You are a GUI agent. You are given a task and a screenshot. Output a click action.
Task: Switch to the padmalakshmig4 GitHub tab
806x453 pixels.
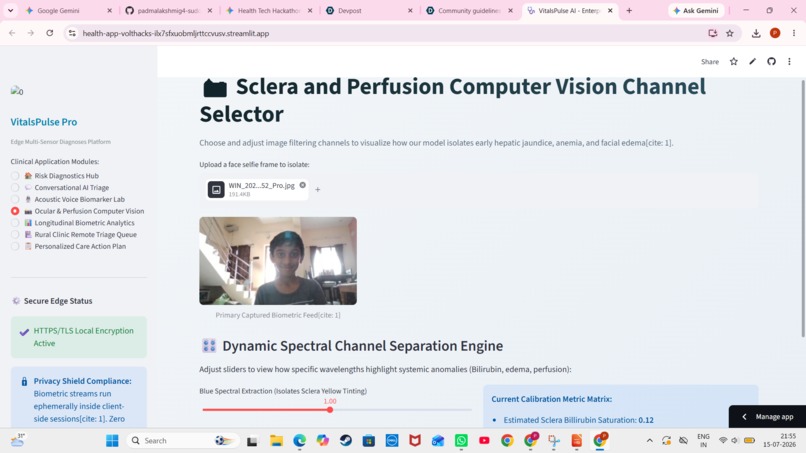tap(168, 10)
